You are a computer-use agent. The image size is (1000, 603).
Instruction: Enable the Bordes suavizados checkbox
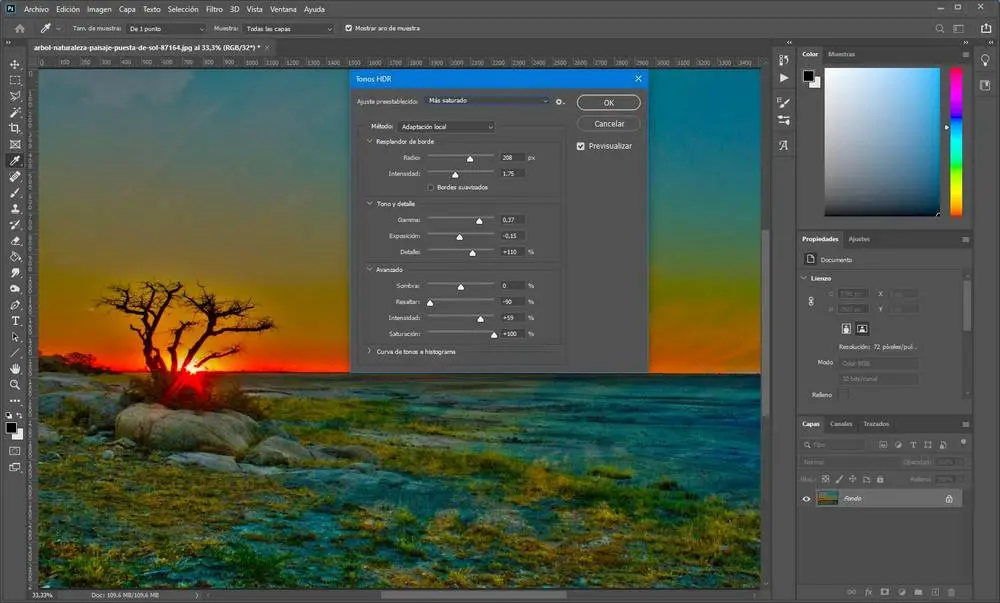pyautogui.click(x=430, y=187)
